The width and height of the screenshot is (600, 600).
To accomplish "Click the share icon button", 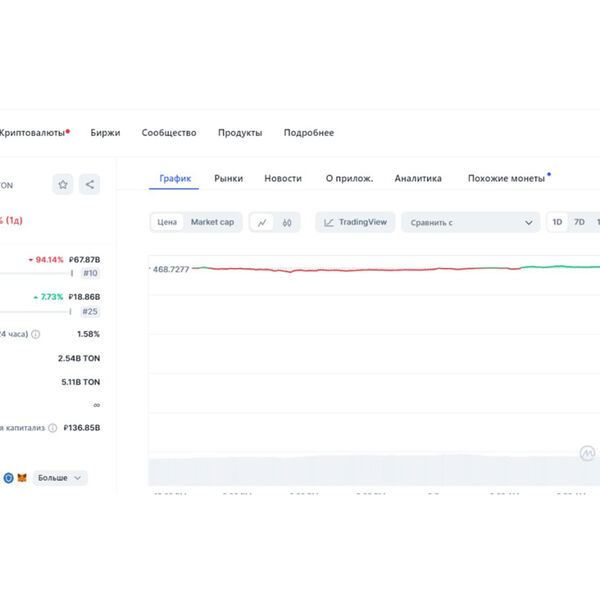I will click(x=90, y=184).
